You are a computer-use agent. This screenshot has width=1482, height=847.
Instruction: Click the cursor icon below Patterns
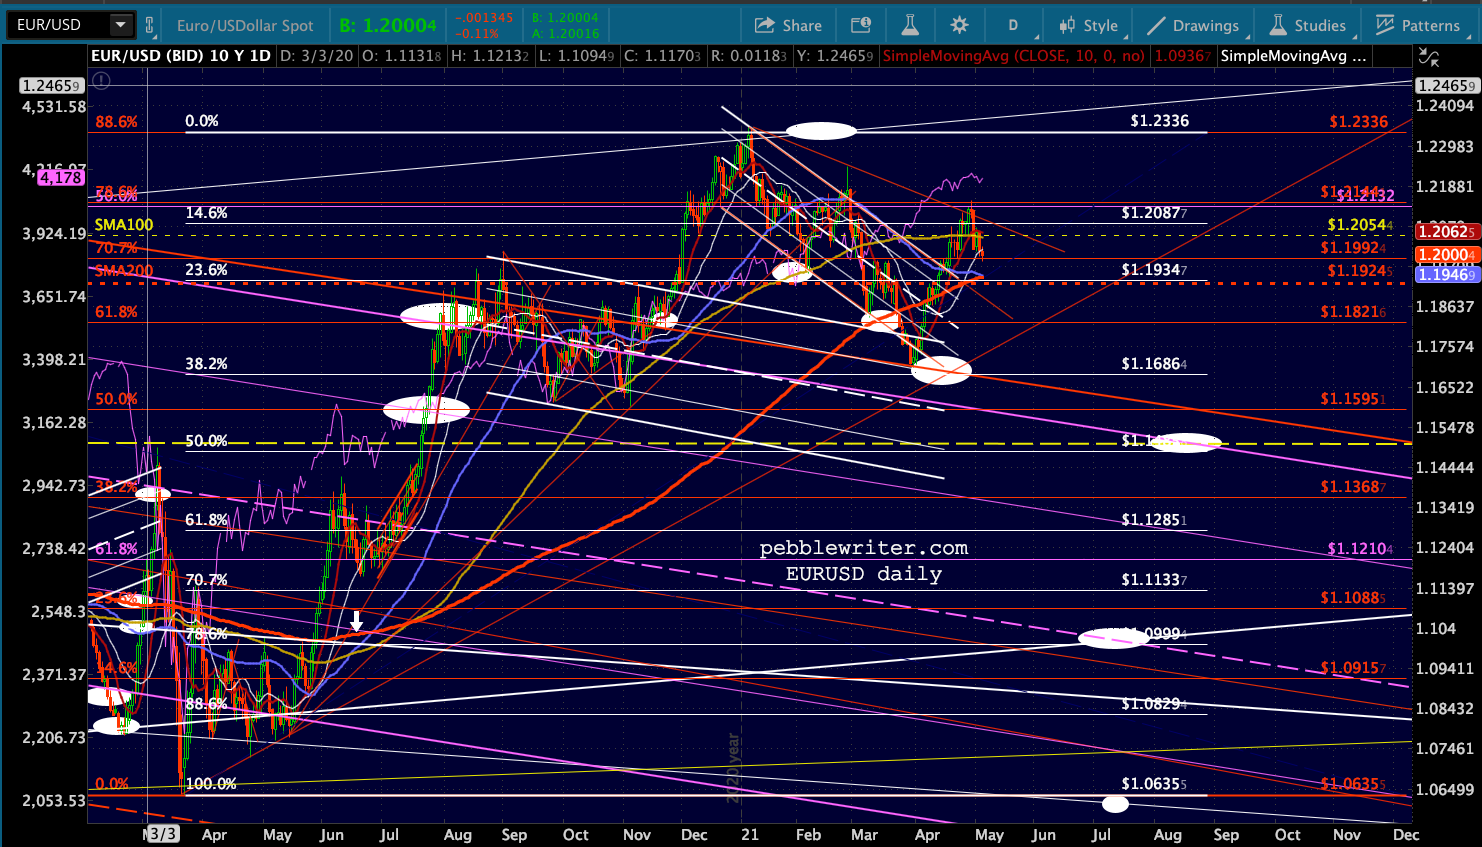click(1429, 58)
